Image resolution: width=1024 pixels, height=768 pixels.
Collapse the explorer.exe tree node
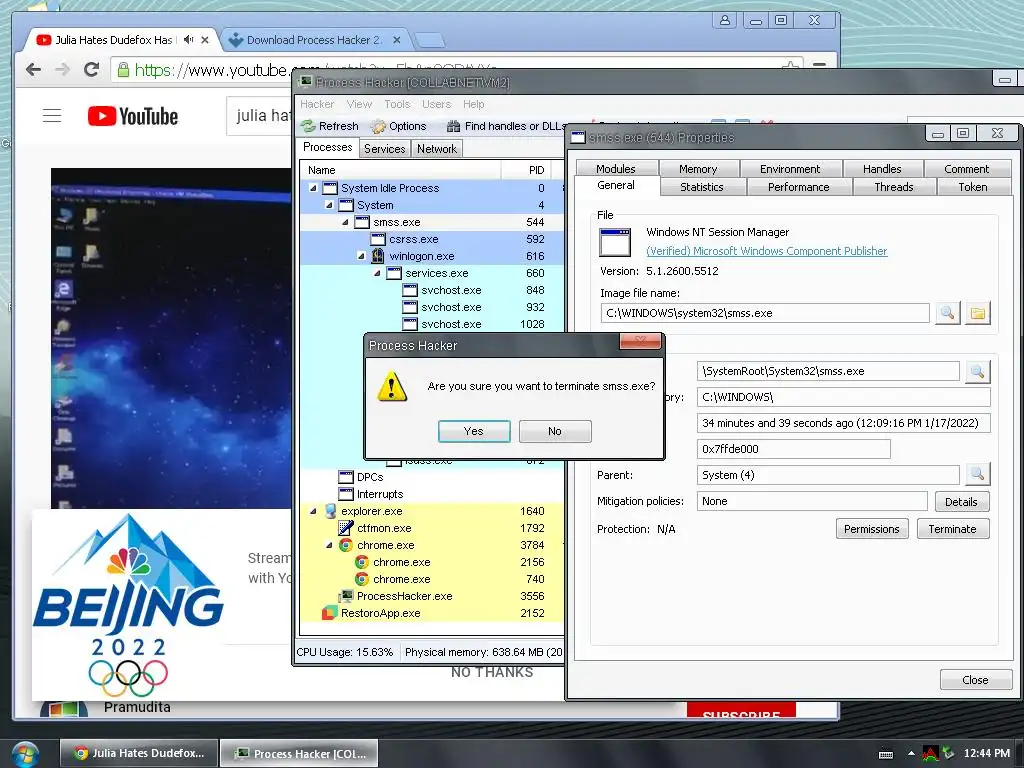pos(313,511)
